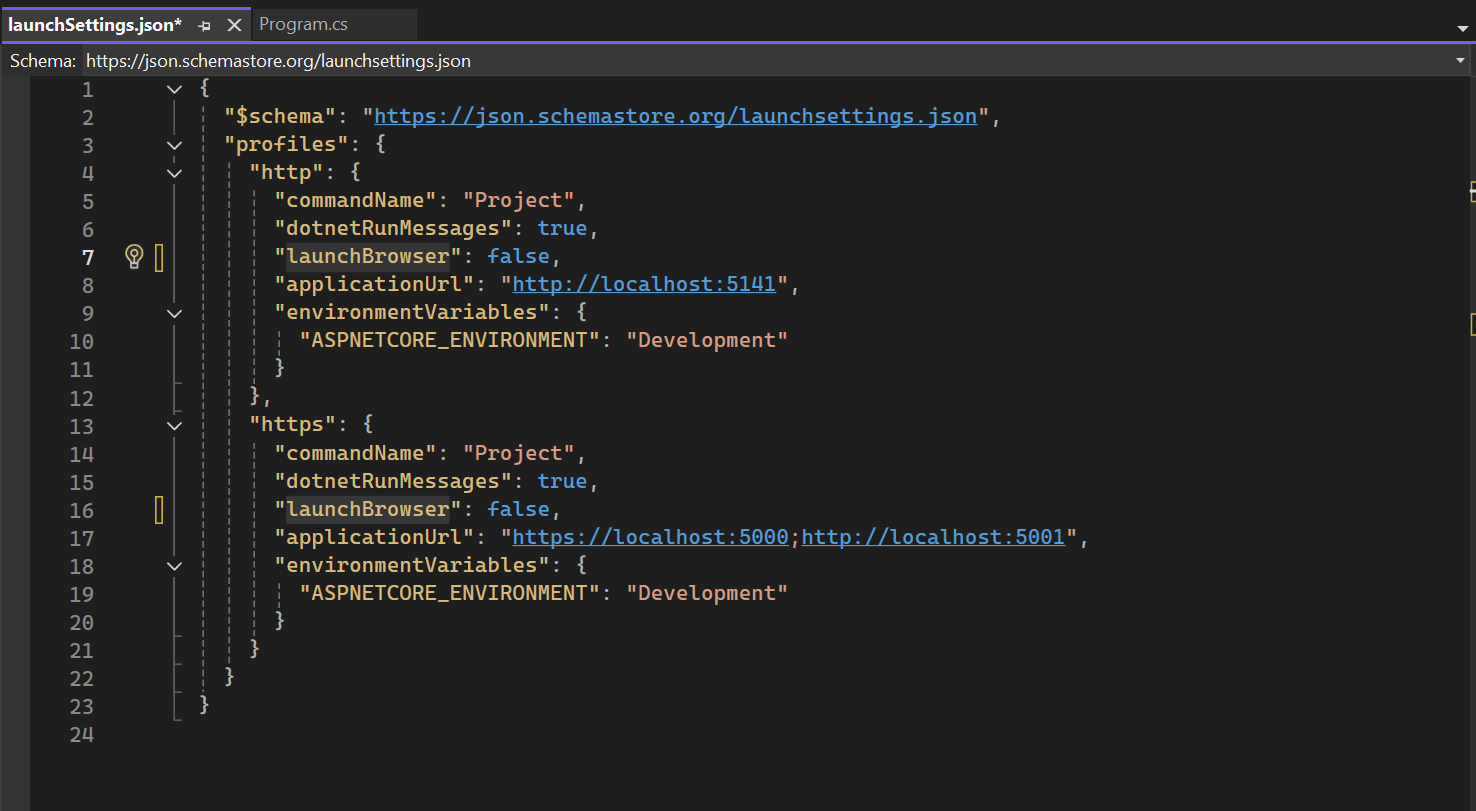Click the "profiles" key
The width and height of the screenshot is (1476, 811).
tap(288, 144)
